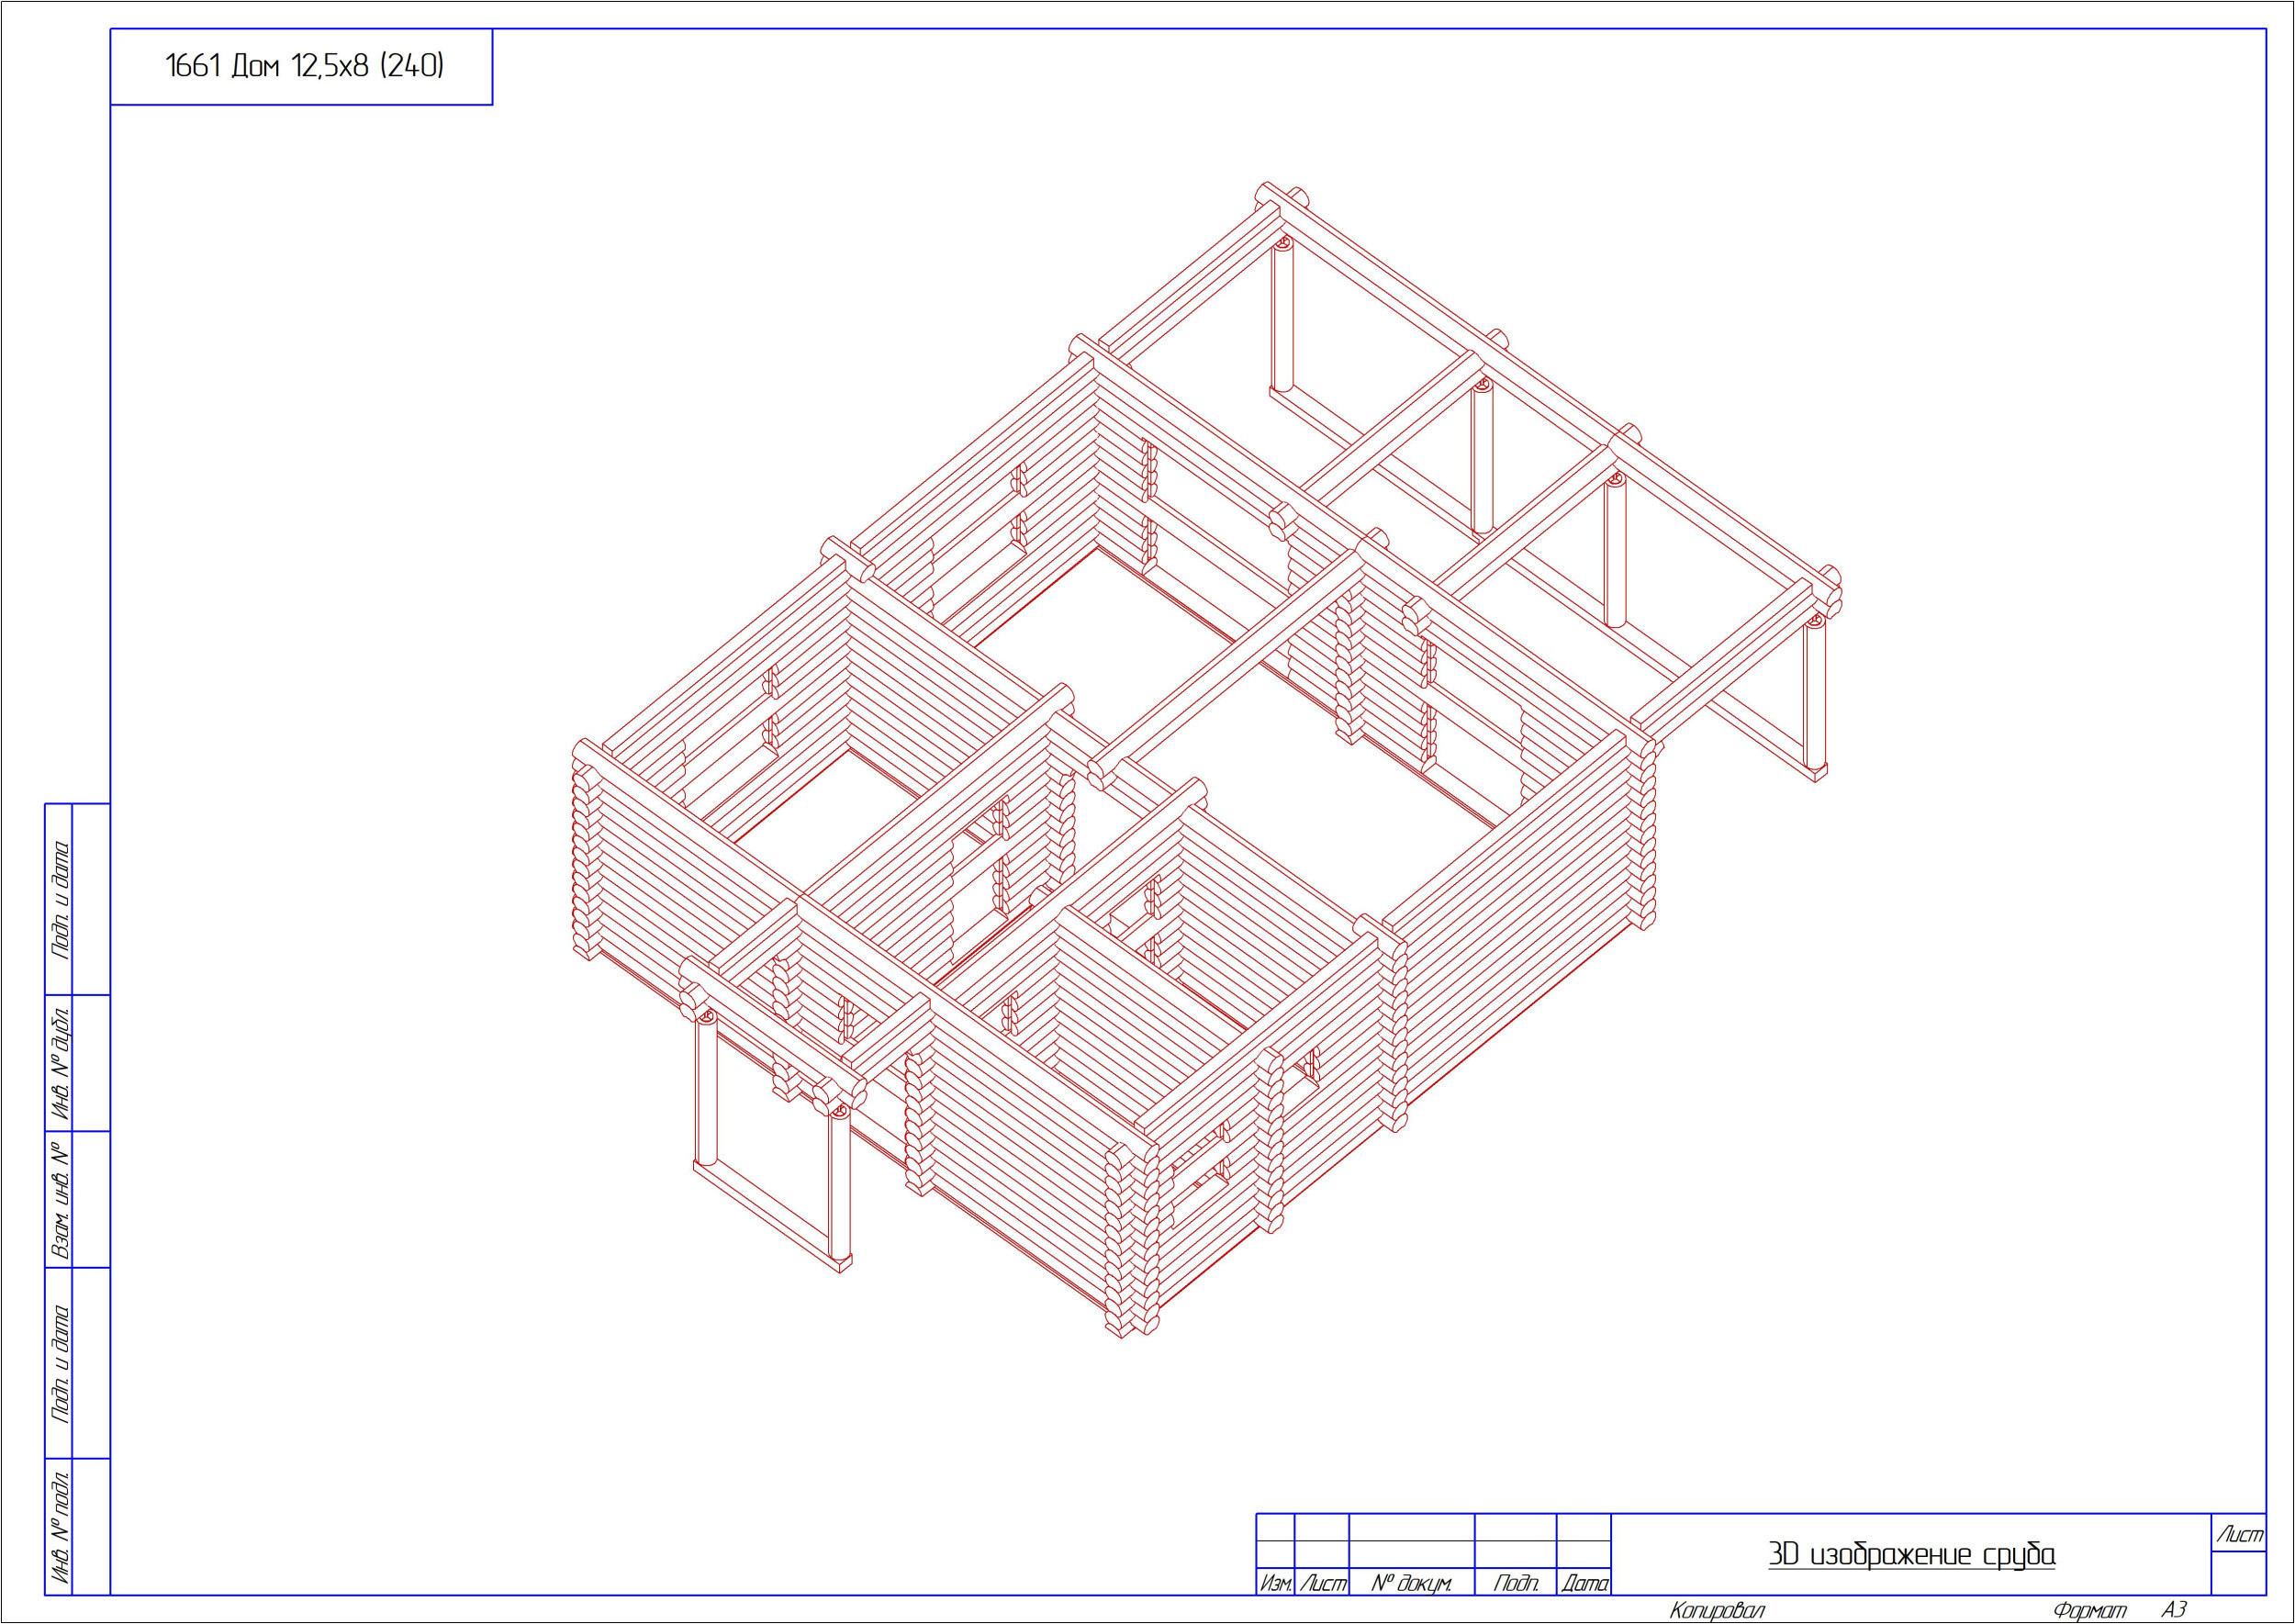Click the empty cell above the '№ докум.' header

tap(1411, 1555)
